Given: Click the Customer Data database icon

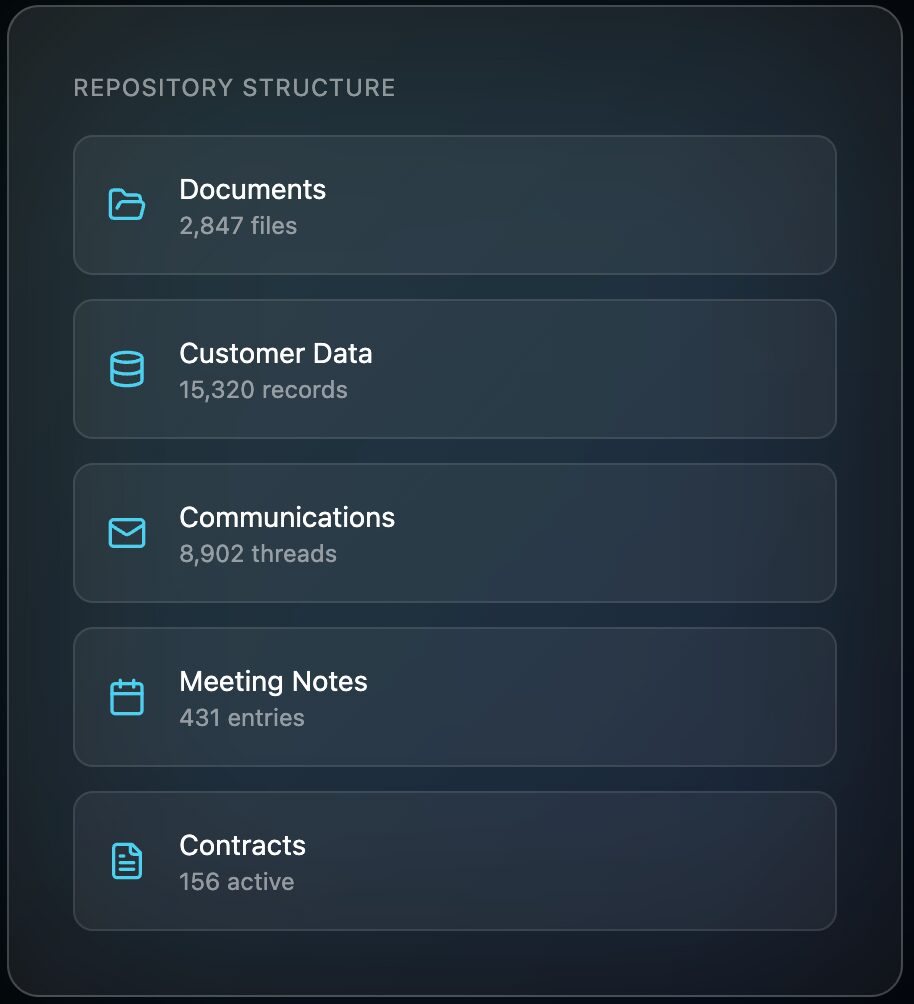Looking at the screenshot, I should tap(127, 369).
